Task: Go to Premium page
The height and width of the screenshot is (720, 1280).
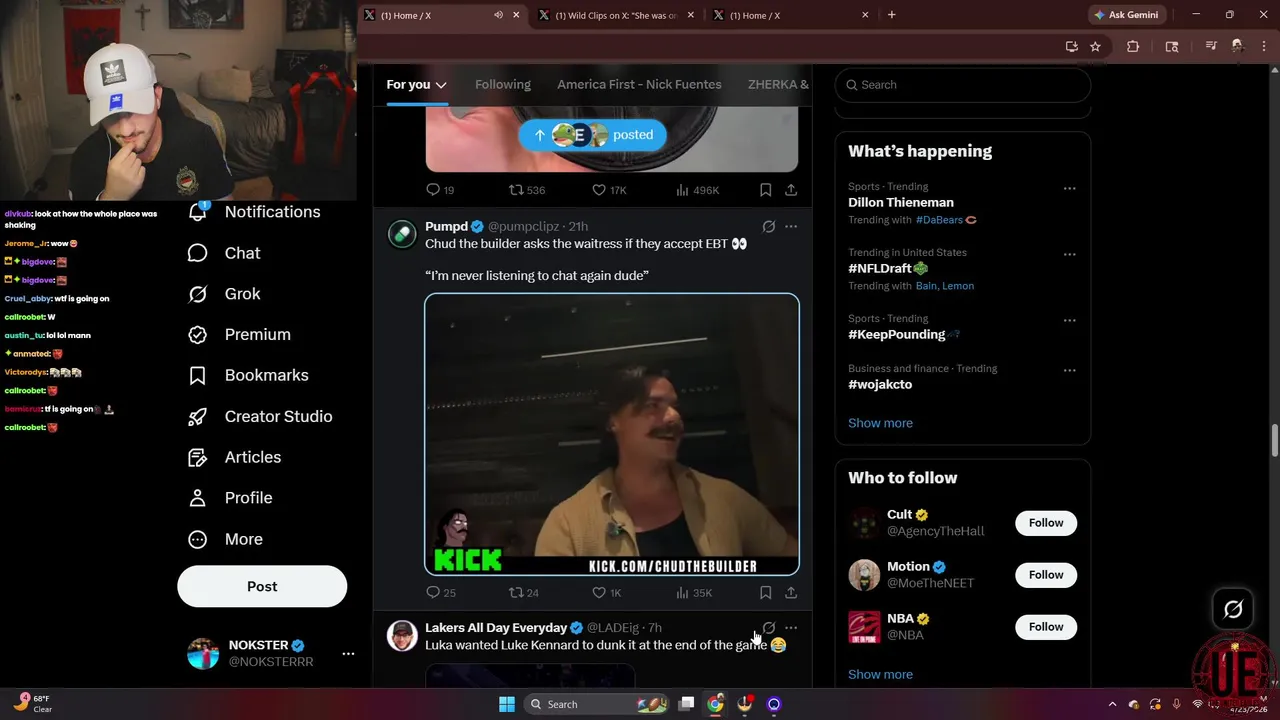Action: [x=239, y=335]
